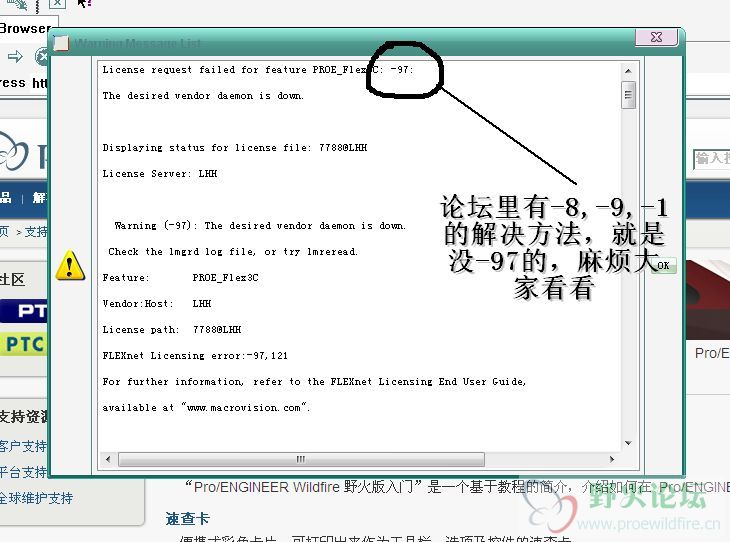Open the 客户支持 link in browser sidebar

point(23,446)
